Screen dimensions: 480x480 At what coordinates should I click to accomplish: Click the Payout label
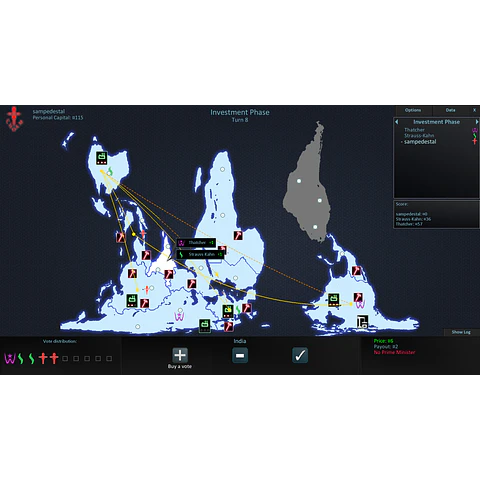click(386, 347)
